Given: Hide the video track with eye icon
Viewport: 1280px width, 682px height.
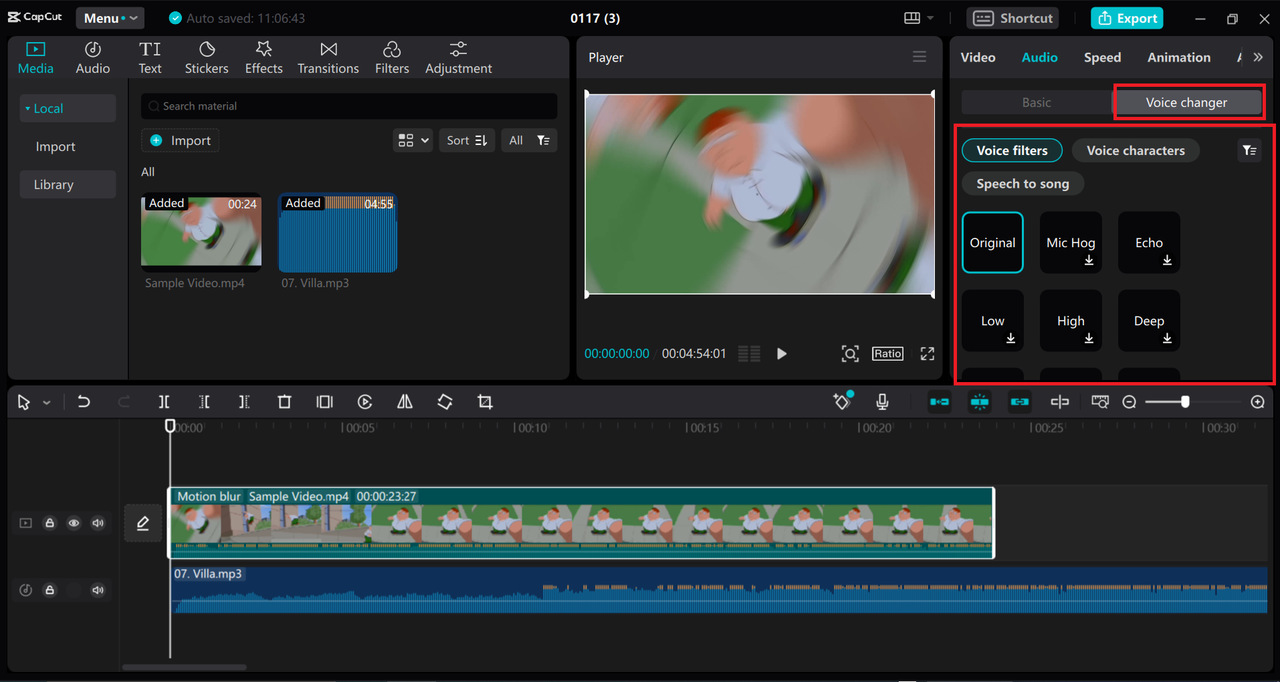Looking at the screenshot, I should [74, 523].
